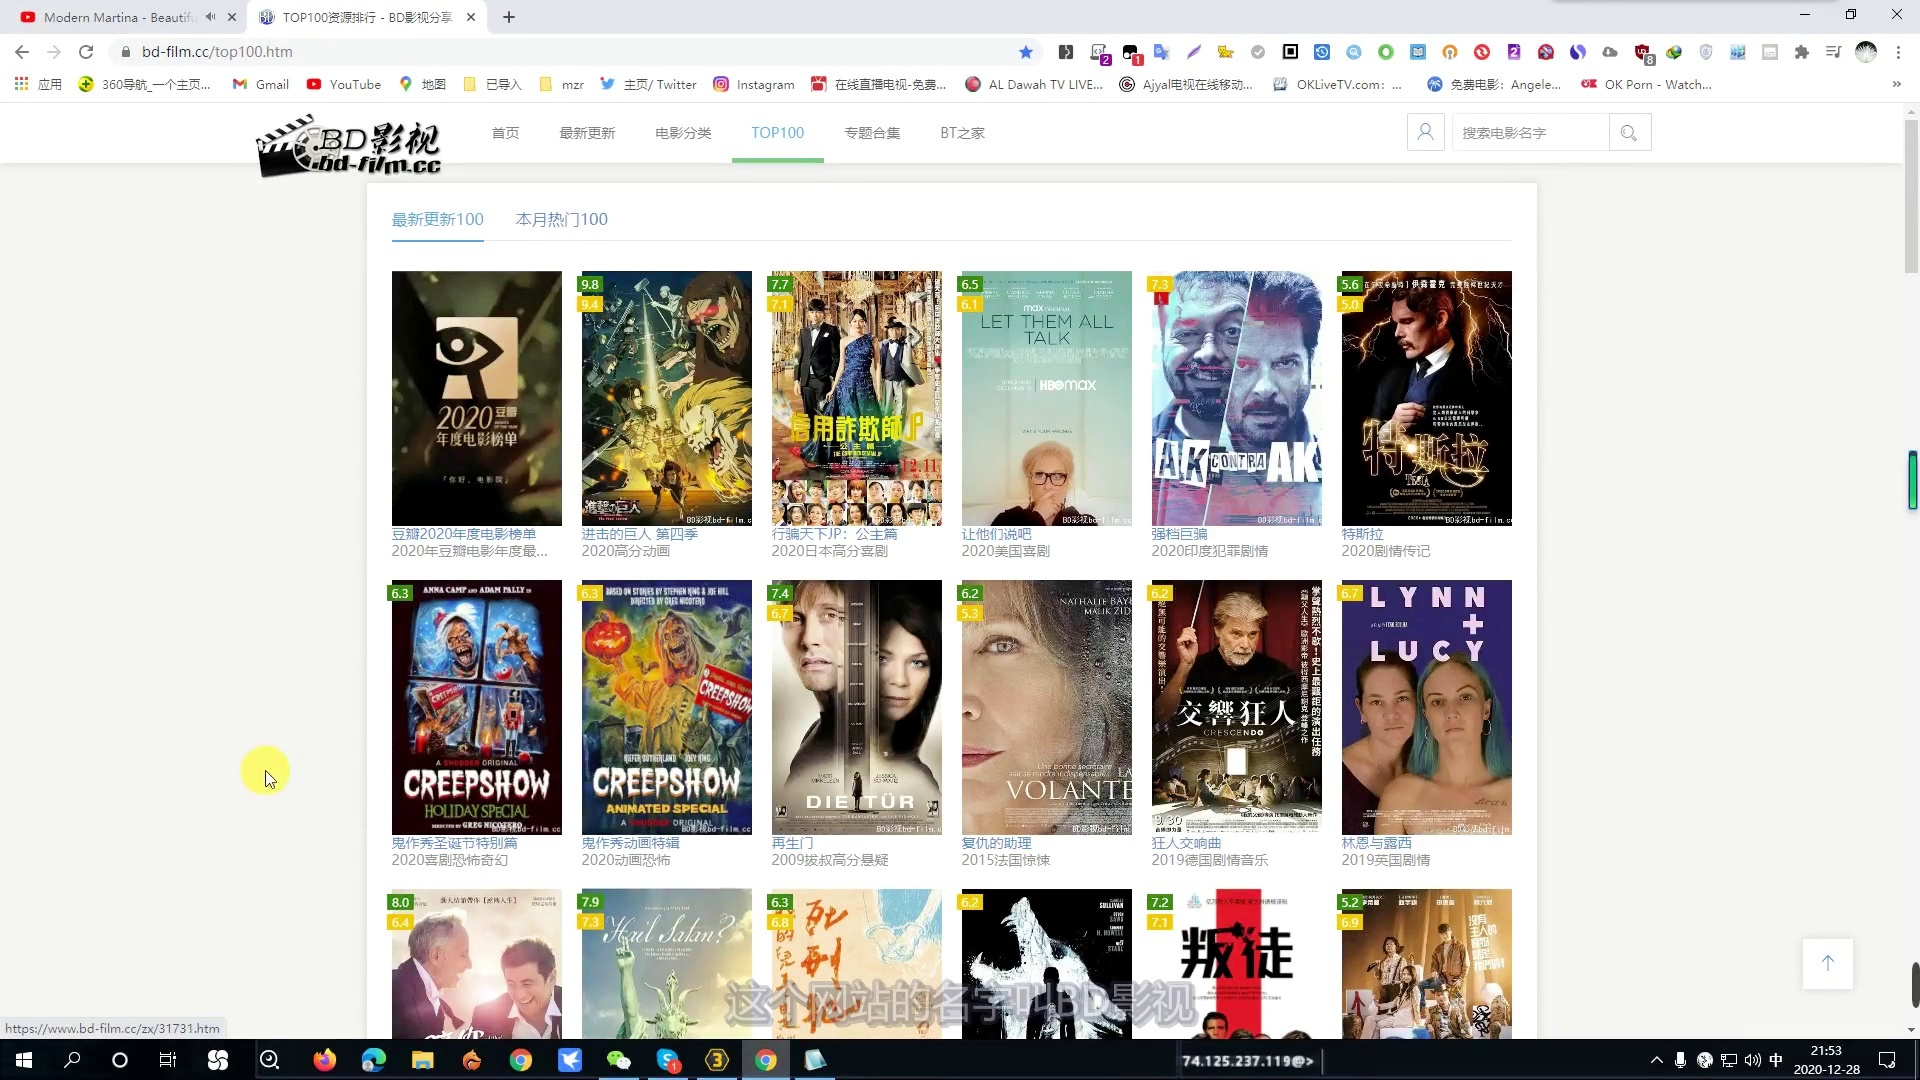Switch to the 本月热门100 tab

click(561, 219)
